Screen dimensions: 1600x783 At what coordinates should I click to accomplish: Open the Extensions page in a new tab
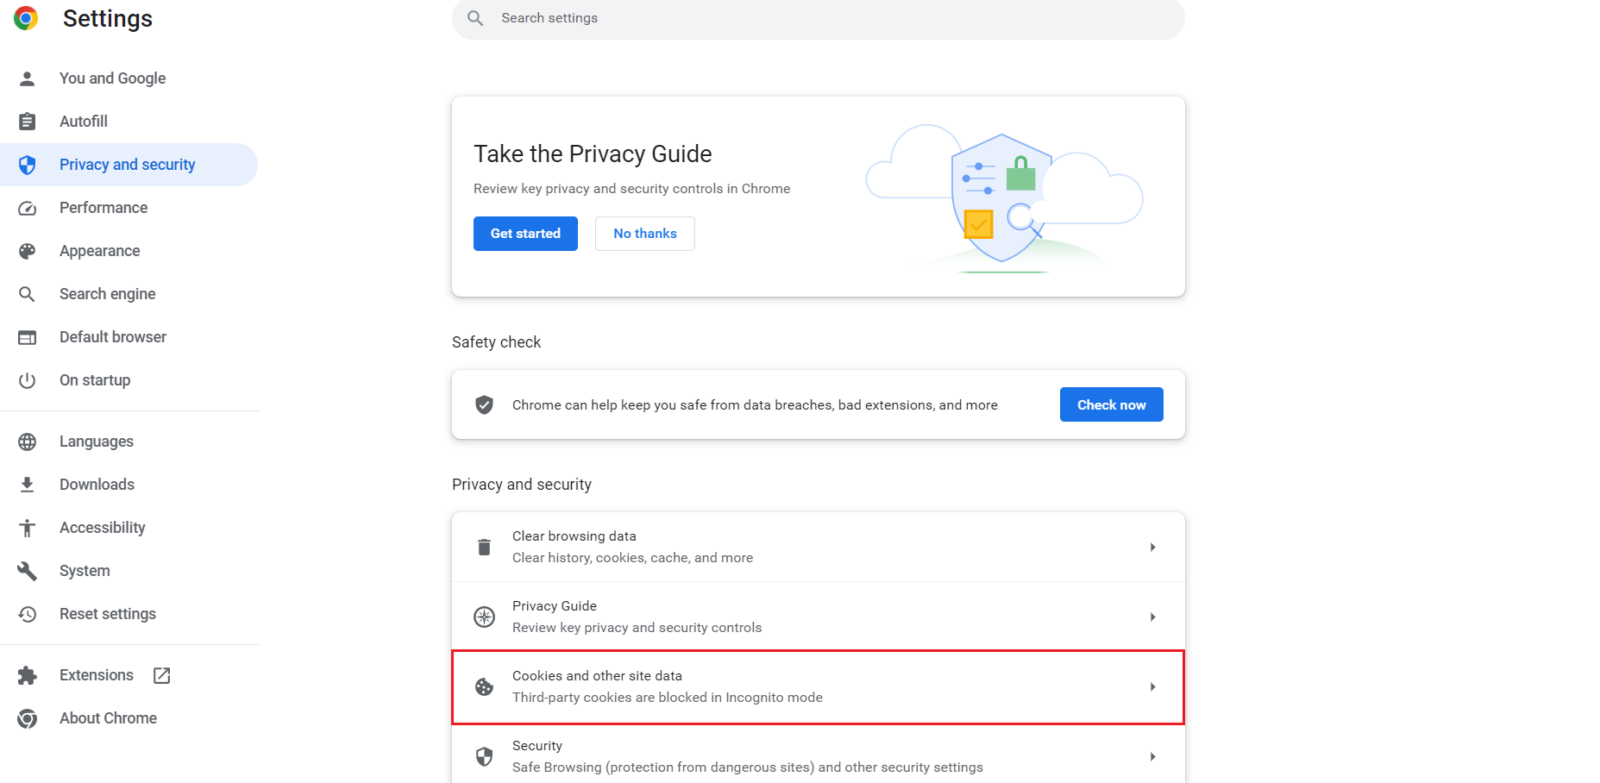click(x=161, y=675)
